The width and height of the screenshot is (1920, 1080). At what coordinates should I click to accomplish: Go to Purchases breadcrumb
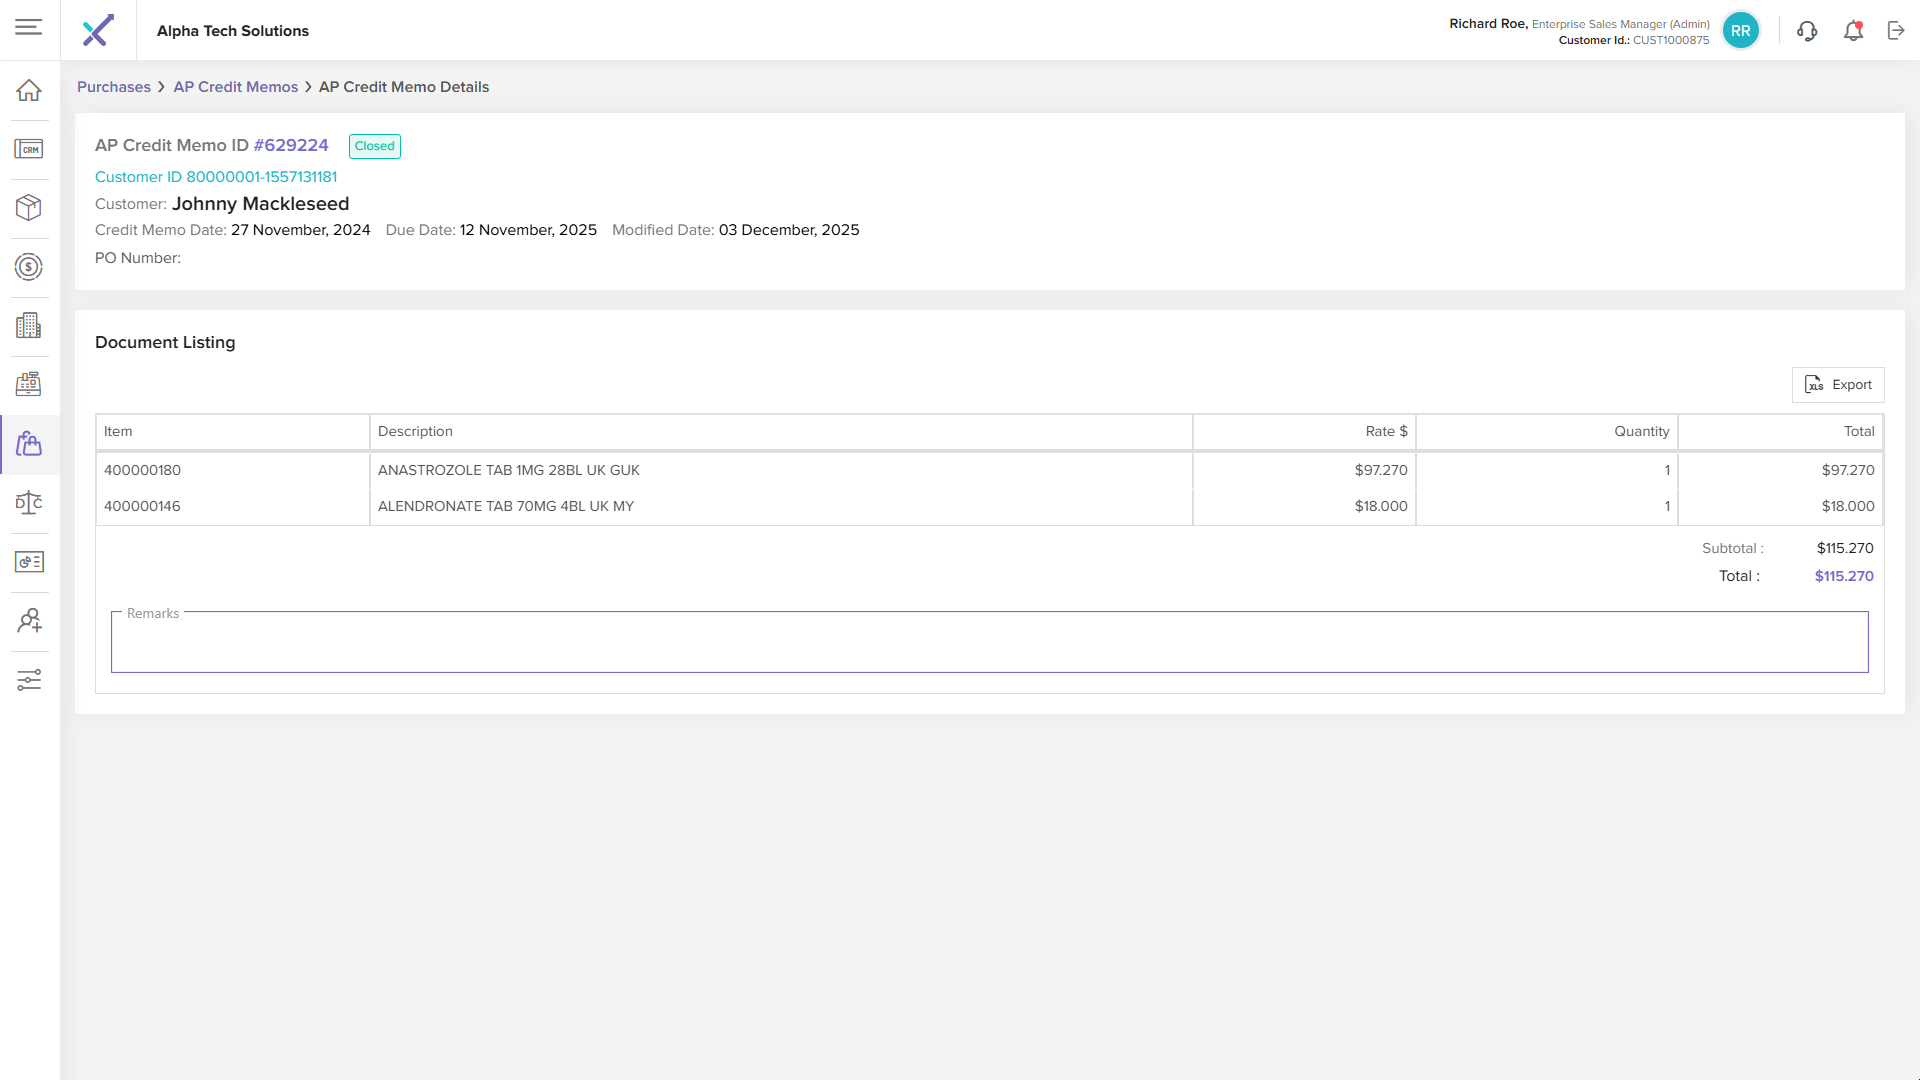click(x=114, y=87)
